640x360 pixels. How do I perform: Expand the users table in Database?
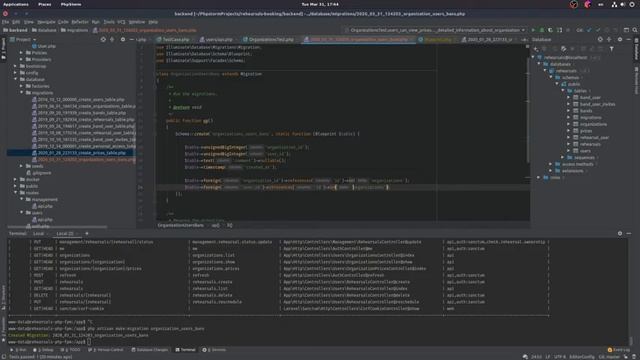tap(568, 151)
